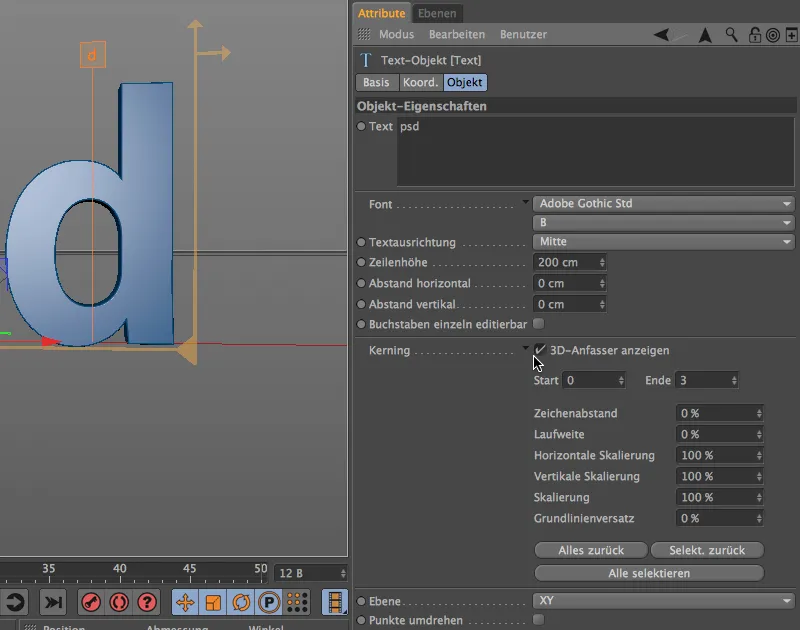Click the Kerning Start value field
This screenshot has width=800, height=630.
pyautogui.click(x=593, y=380)
